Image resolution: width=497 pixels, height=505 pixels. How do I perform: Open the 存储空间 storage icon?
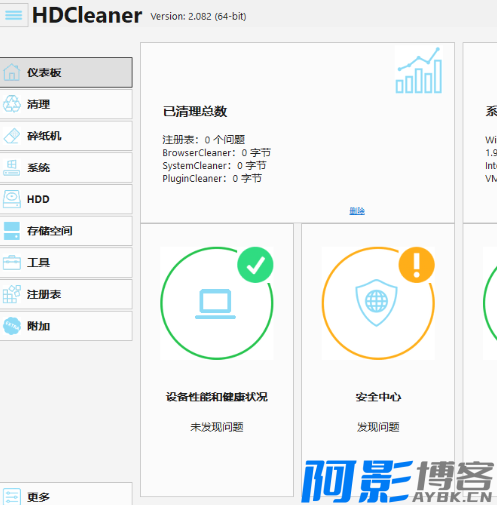click(12, 231)
